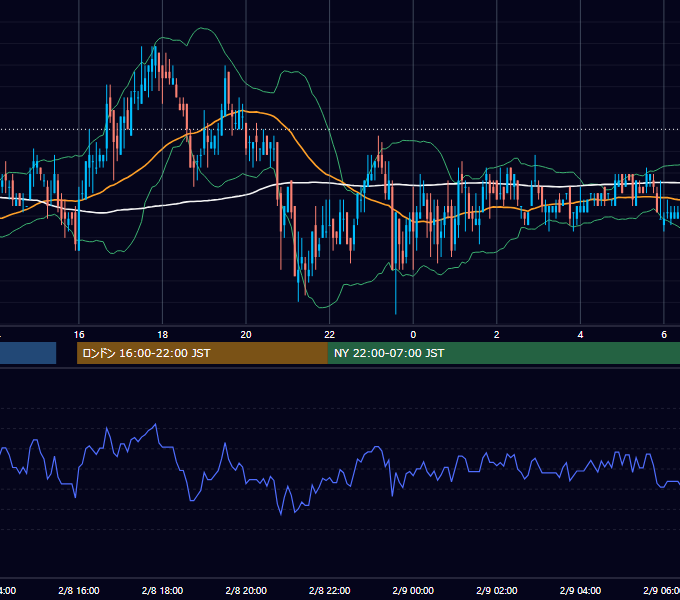Click the 2/9 00:00 time label
The width and height of the screenshot is (680, 600).
[413, 590]
